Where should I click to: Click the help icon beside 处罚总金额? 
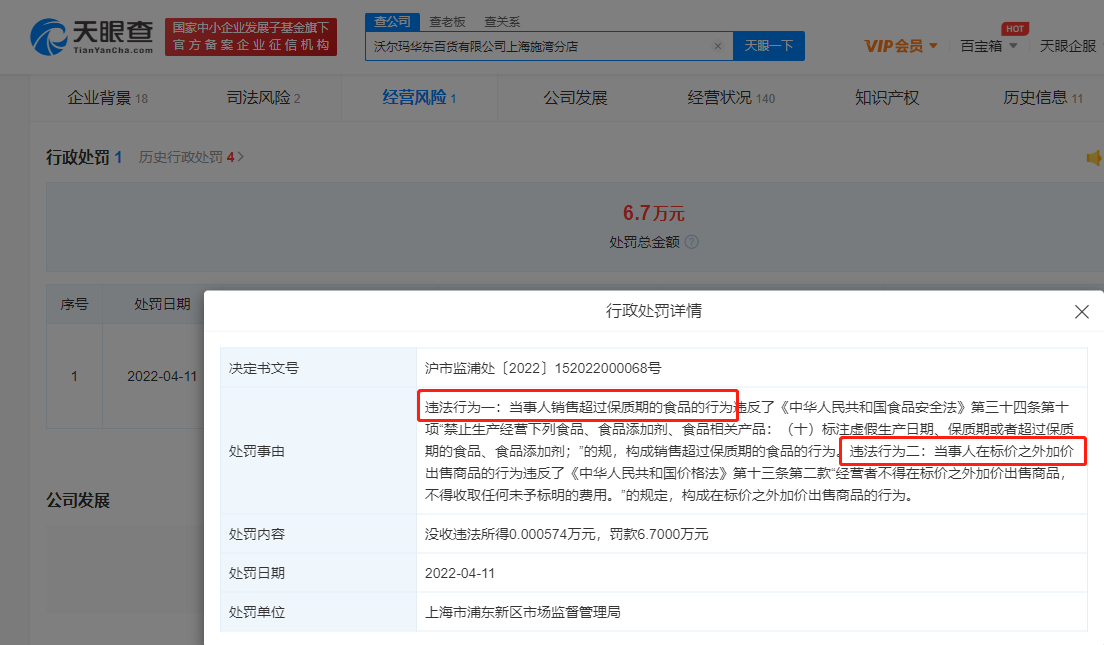click(692, 242)
